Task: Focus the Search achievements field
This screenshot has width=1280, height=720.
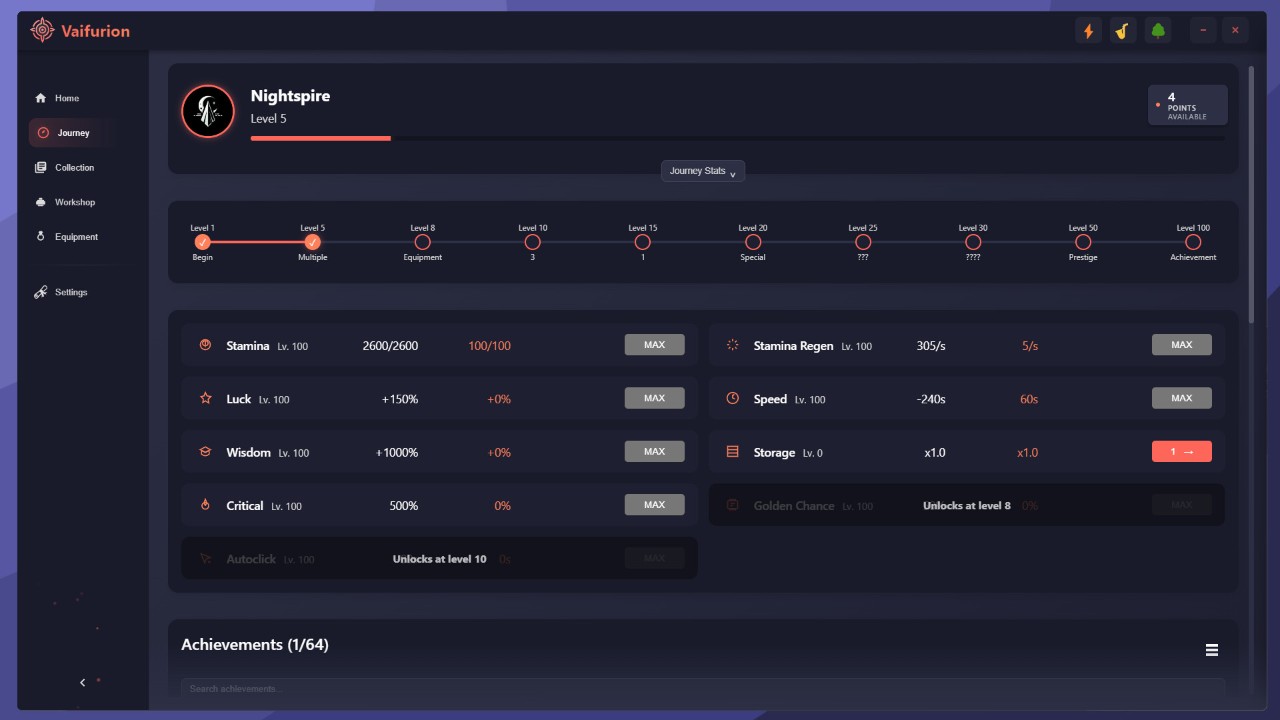Action: coord(702,688)
